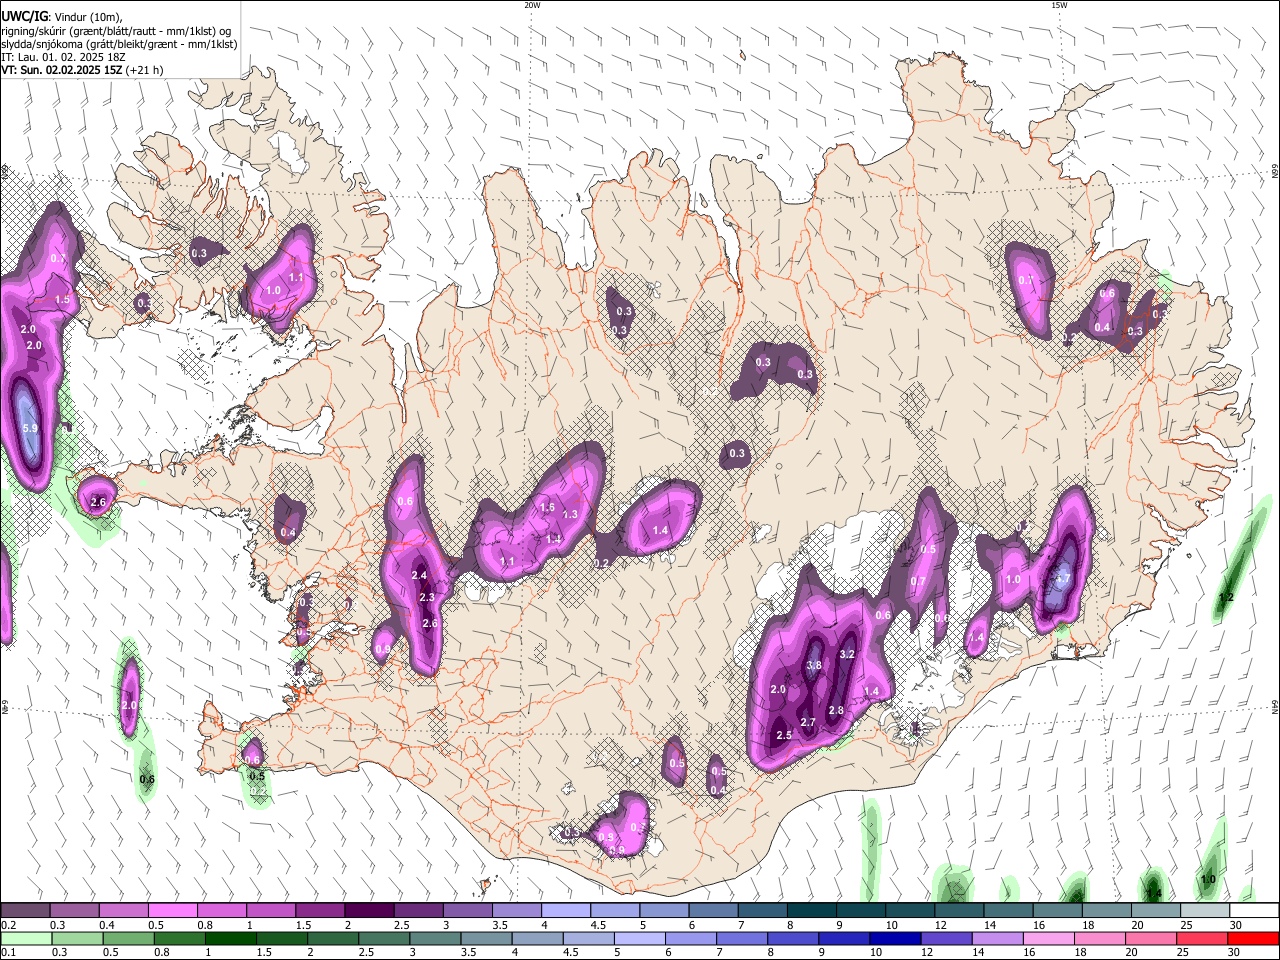Pick the dark teal 8 swatch in upper legend
The width and height of the screenshot is (1280, 960).
(811, 911)
